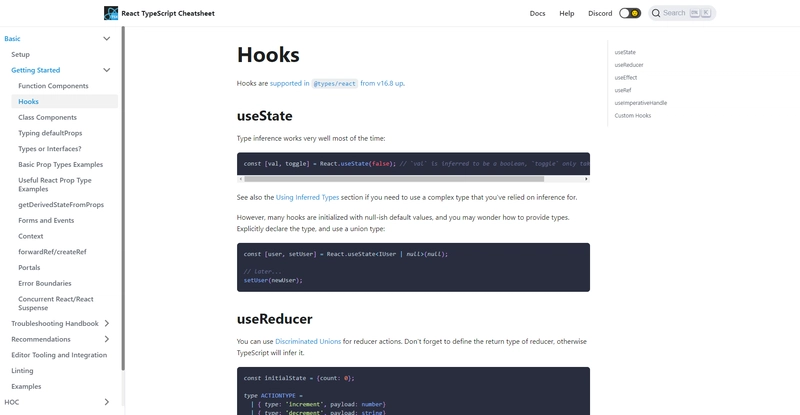Follow the Using Inferred Types link
The image size is (800, 415).
(307, 198)
